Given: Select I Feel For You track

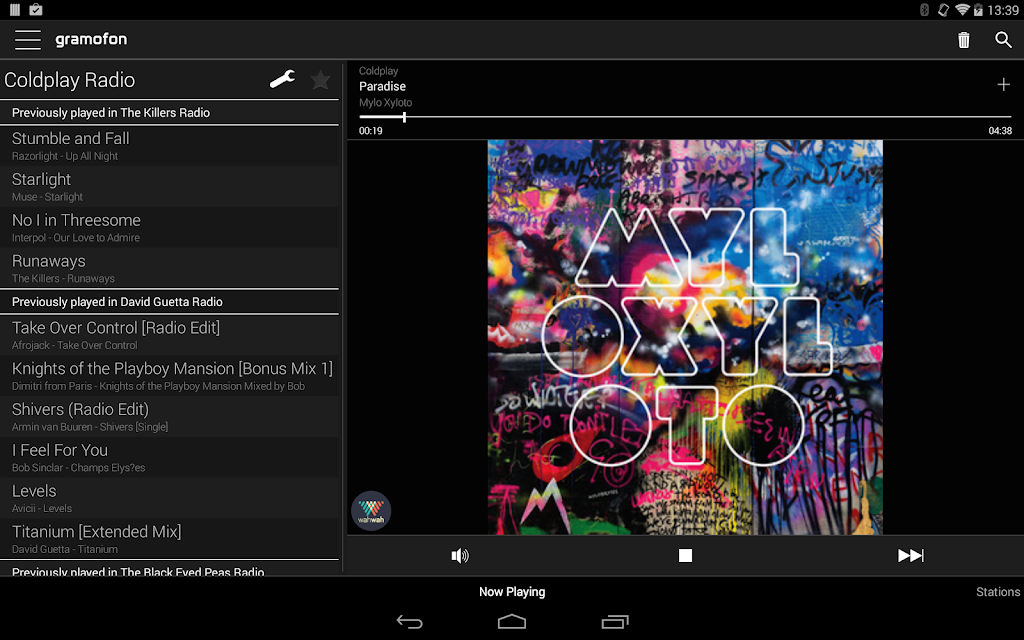Looking at the screenshot, I should [x=170, y=457].
